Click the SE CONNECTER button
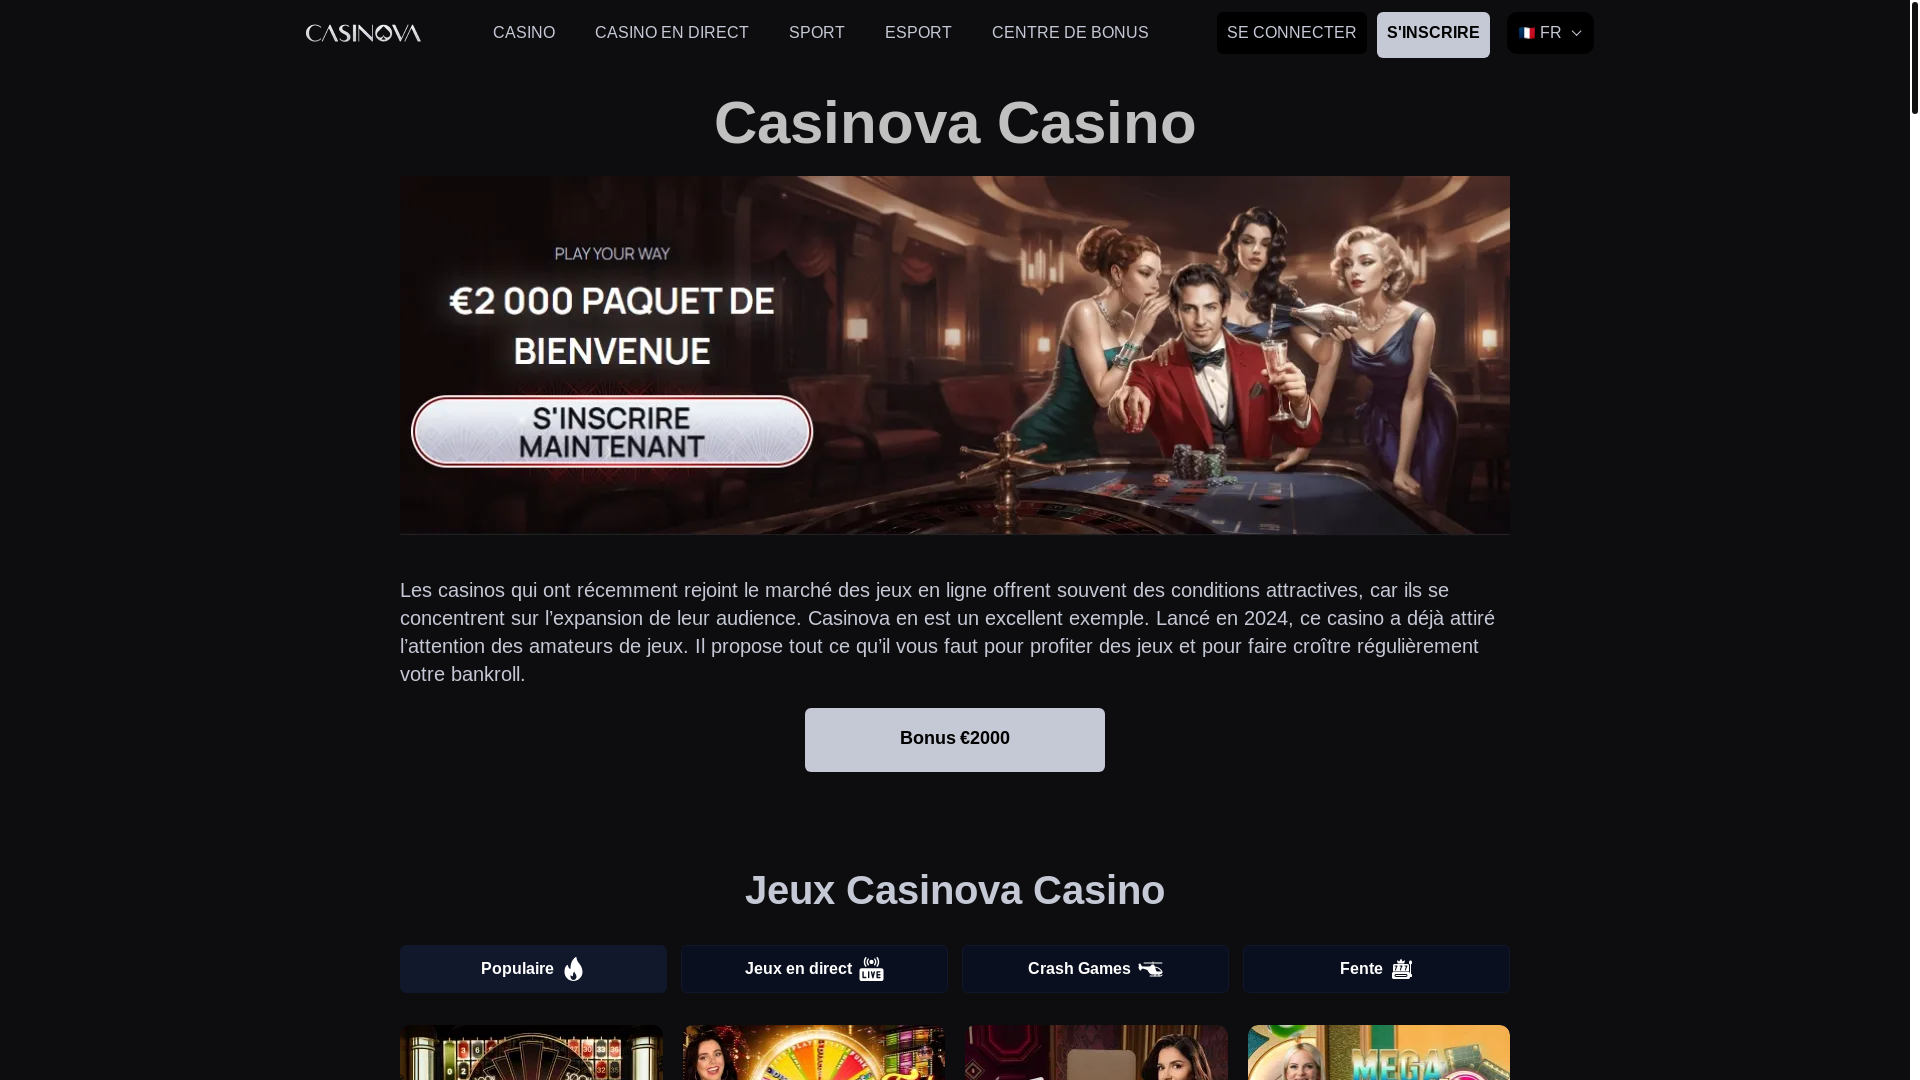The height and width of the screenshot is (1080, 1920). click(x=1292, y=33)
